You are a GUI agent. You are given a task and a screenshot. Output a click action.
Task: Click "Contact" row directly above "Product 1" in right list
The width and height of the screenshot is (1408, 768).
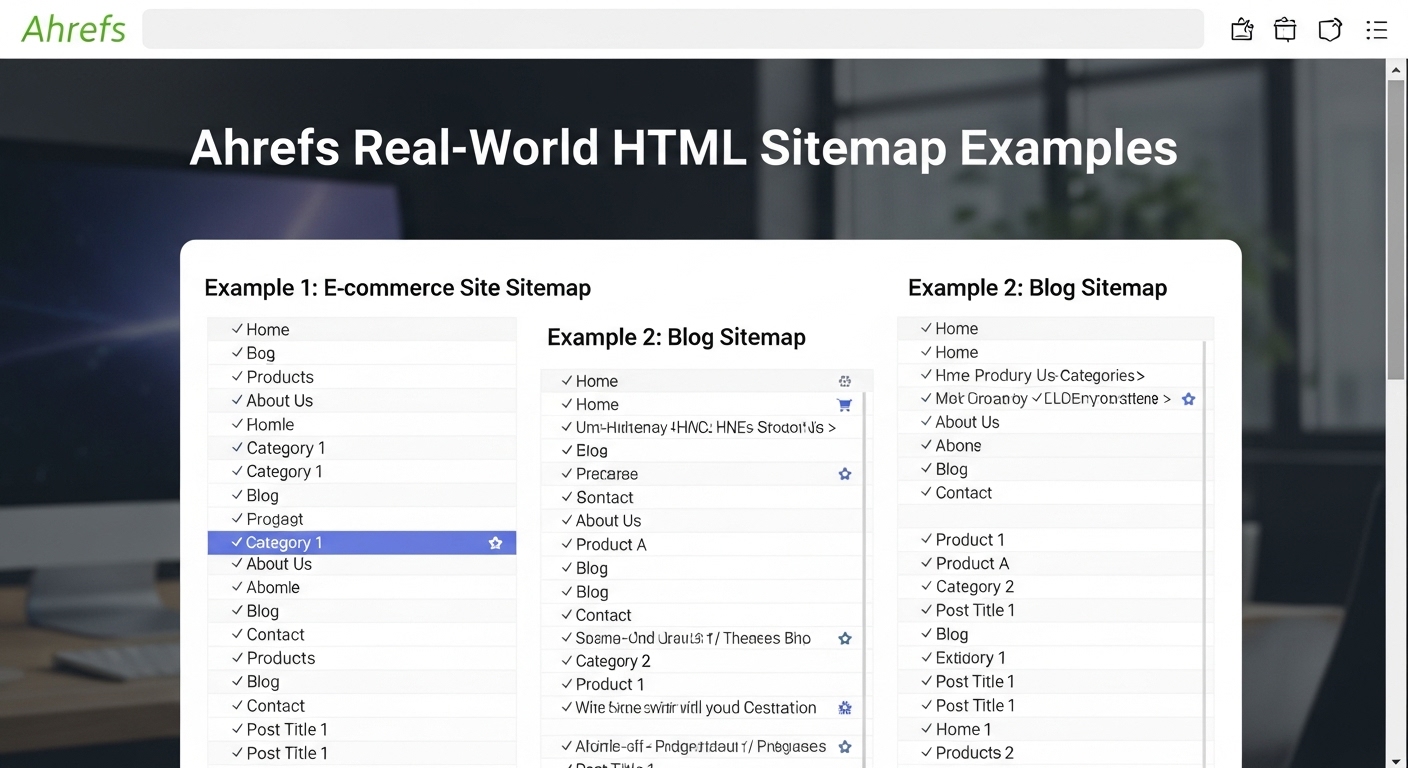point(1051,493)
